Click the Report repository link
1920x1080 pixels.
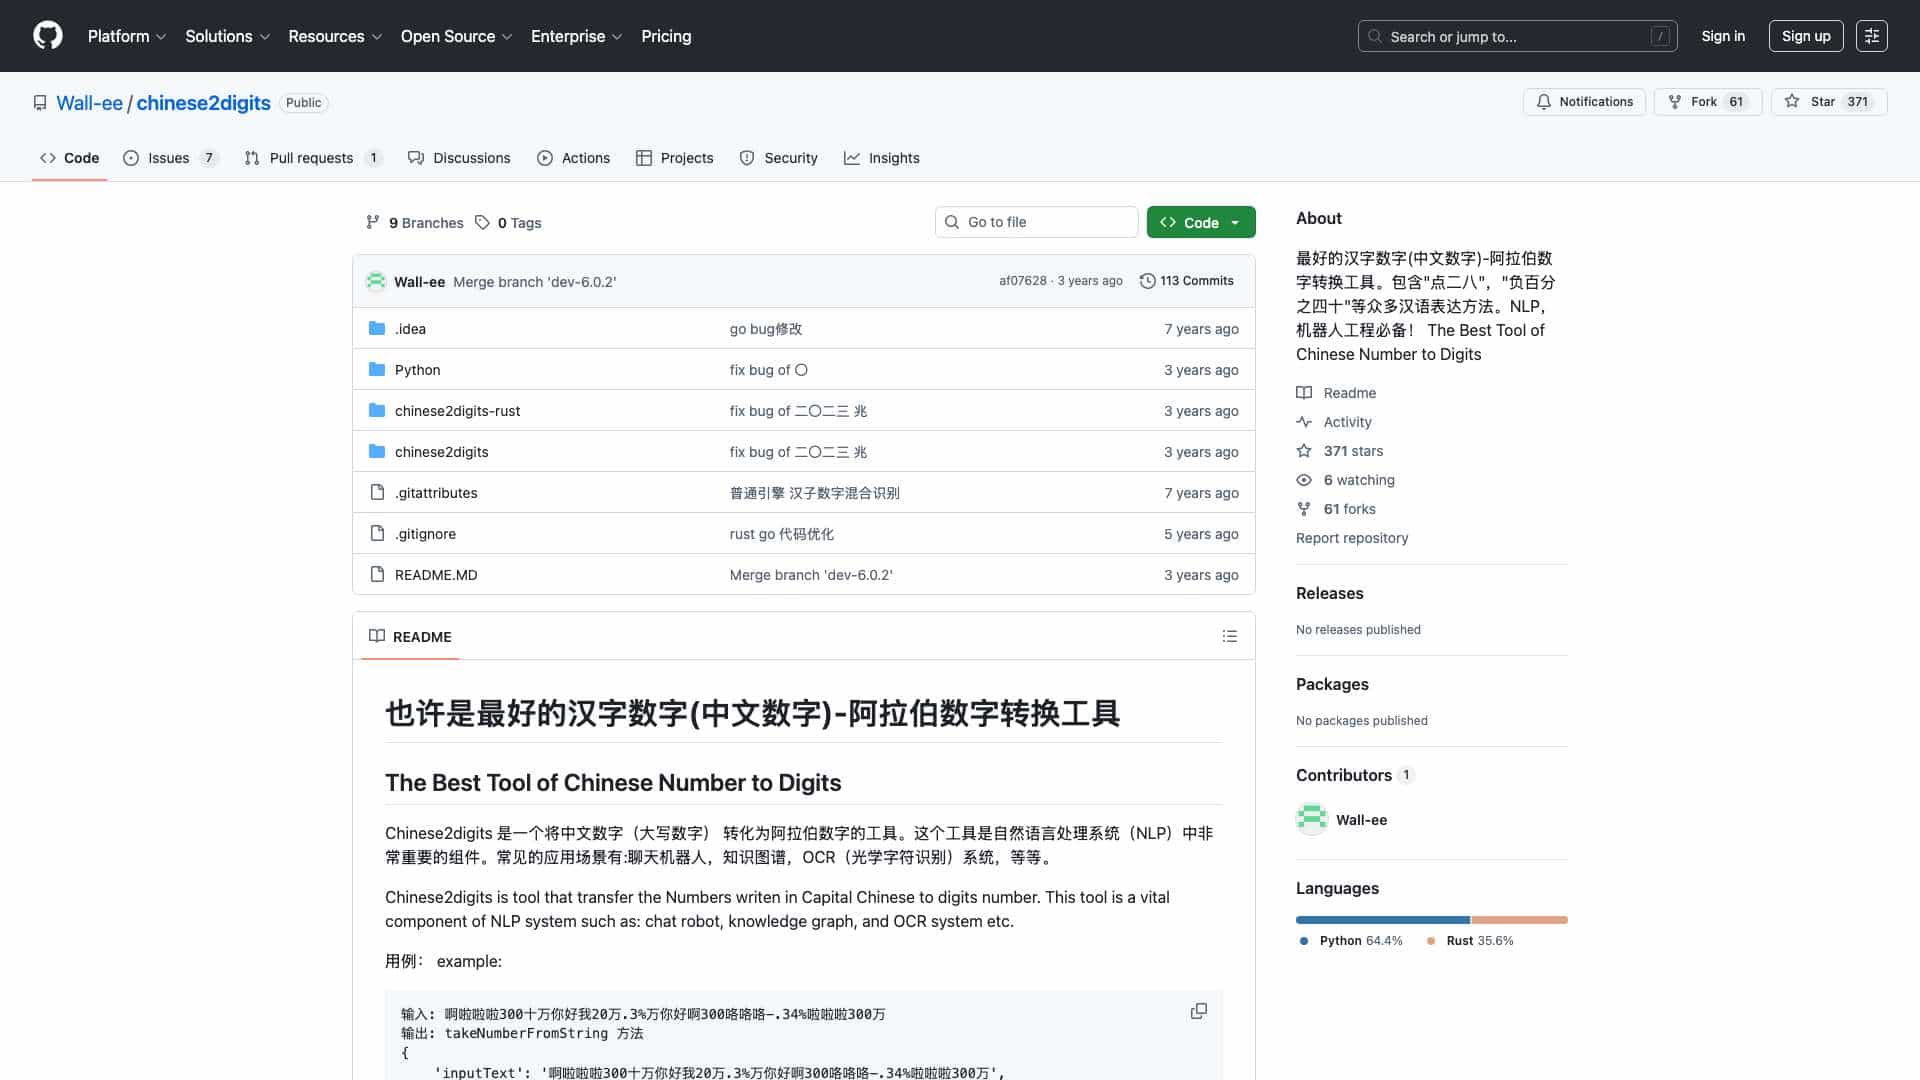point(1352,538)
